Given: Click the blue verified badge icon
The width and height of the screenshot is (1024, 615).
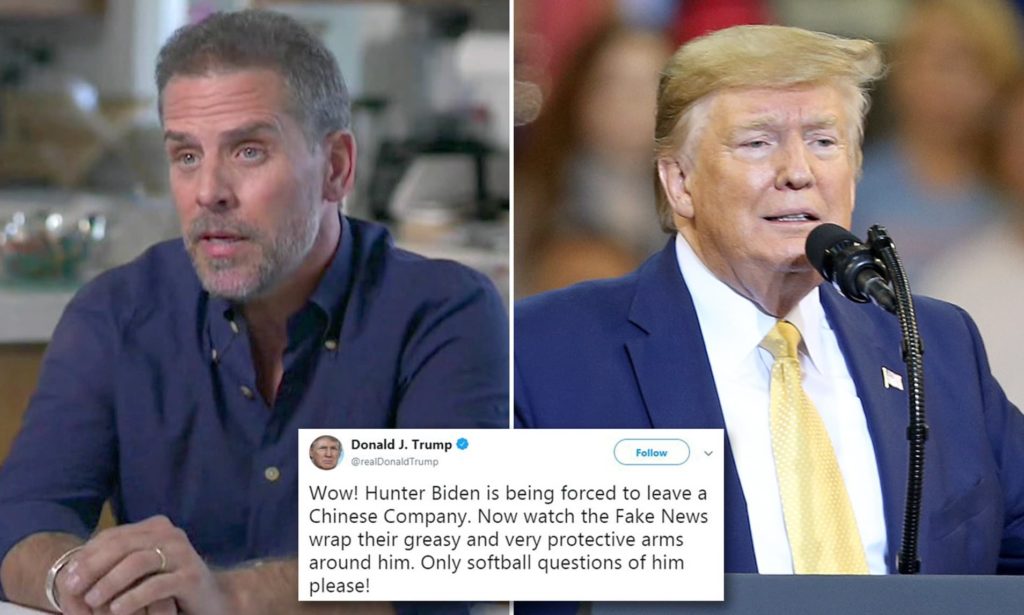Looking at the screenshot, I should [462, 445].
